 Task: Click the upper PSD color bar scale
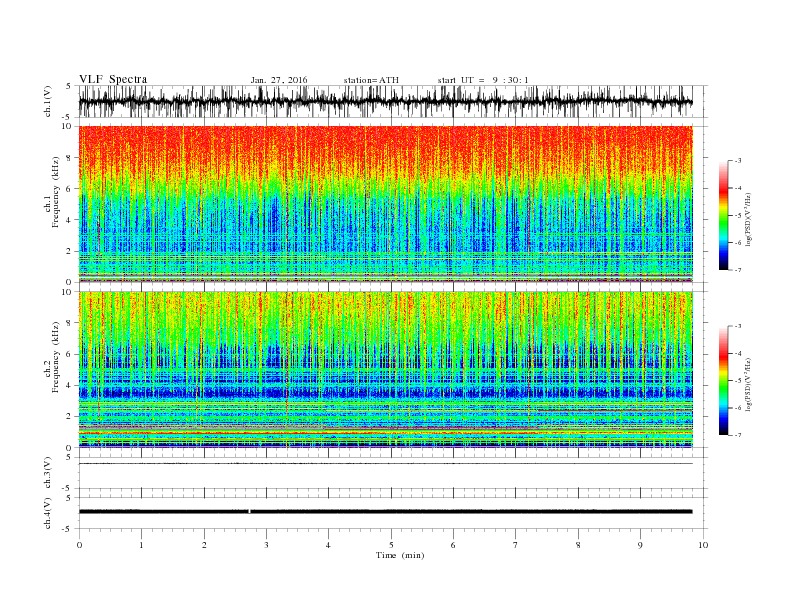723,215
